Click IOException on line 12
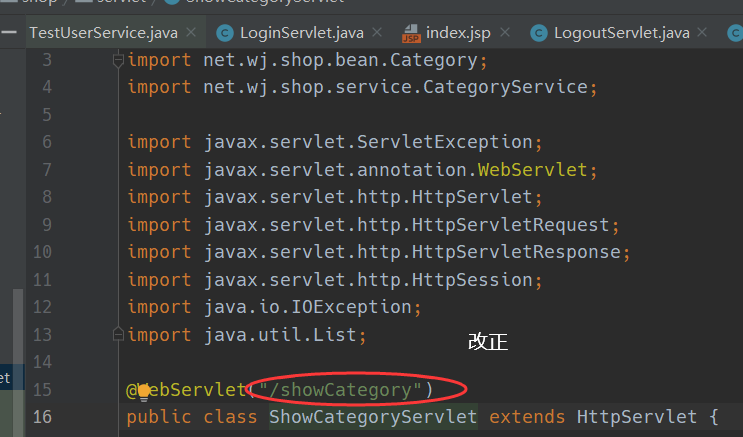Viewport: 743px width, 437px height. coord(351,307)
